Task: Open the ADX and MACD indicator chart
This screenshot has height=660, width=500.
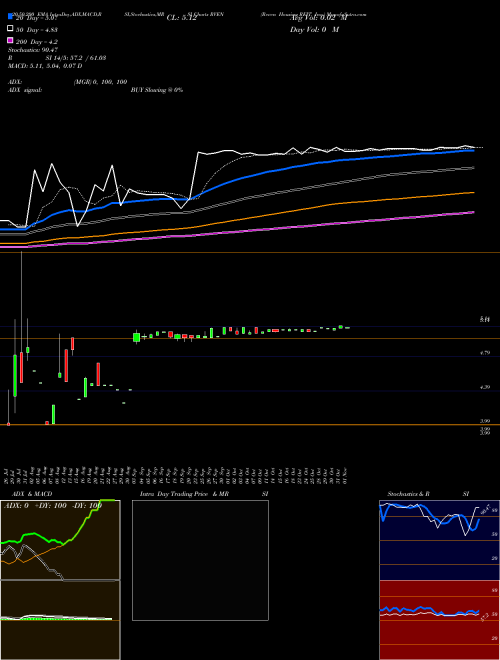Action: tap(60, 580)
